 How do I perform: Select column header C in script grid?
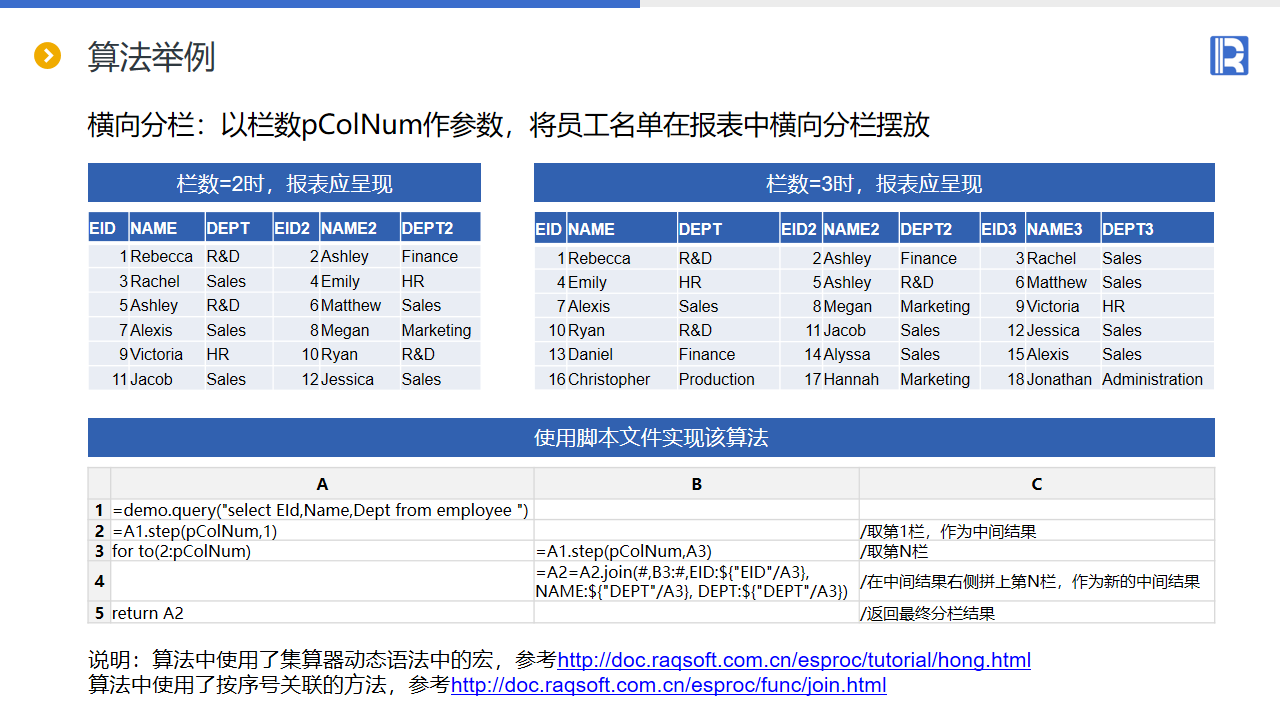(x=1036, y=484)
